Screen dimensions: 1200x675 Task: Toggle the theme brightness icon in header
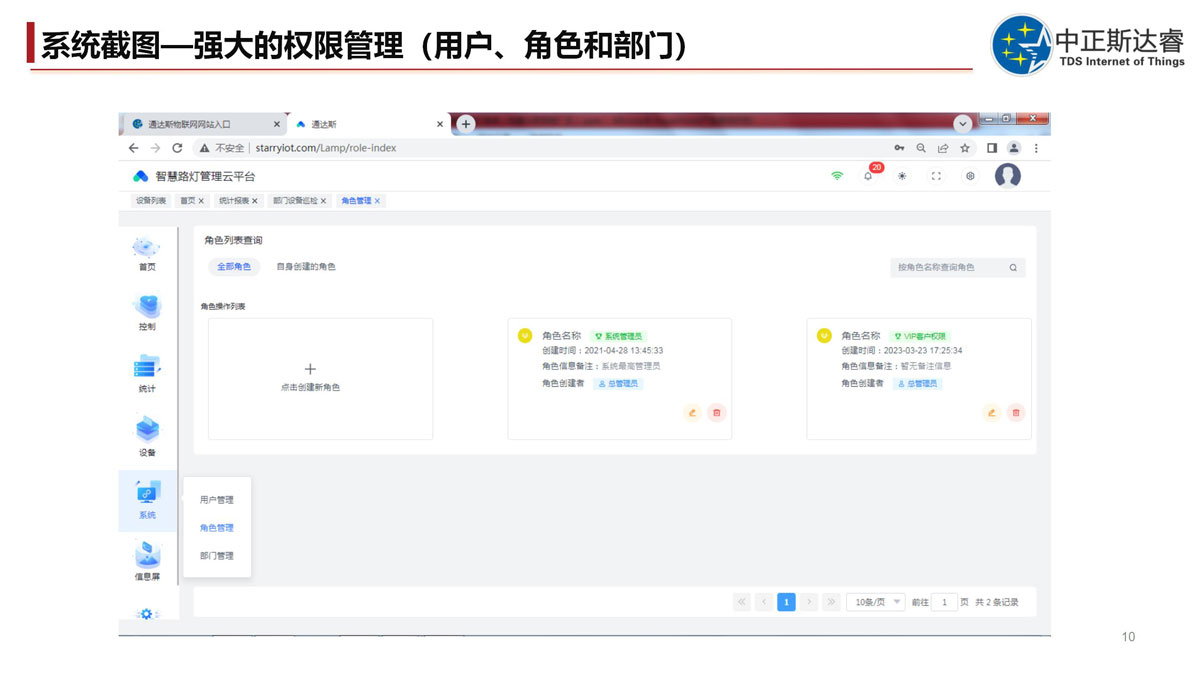[902, 176]
